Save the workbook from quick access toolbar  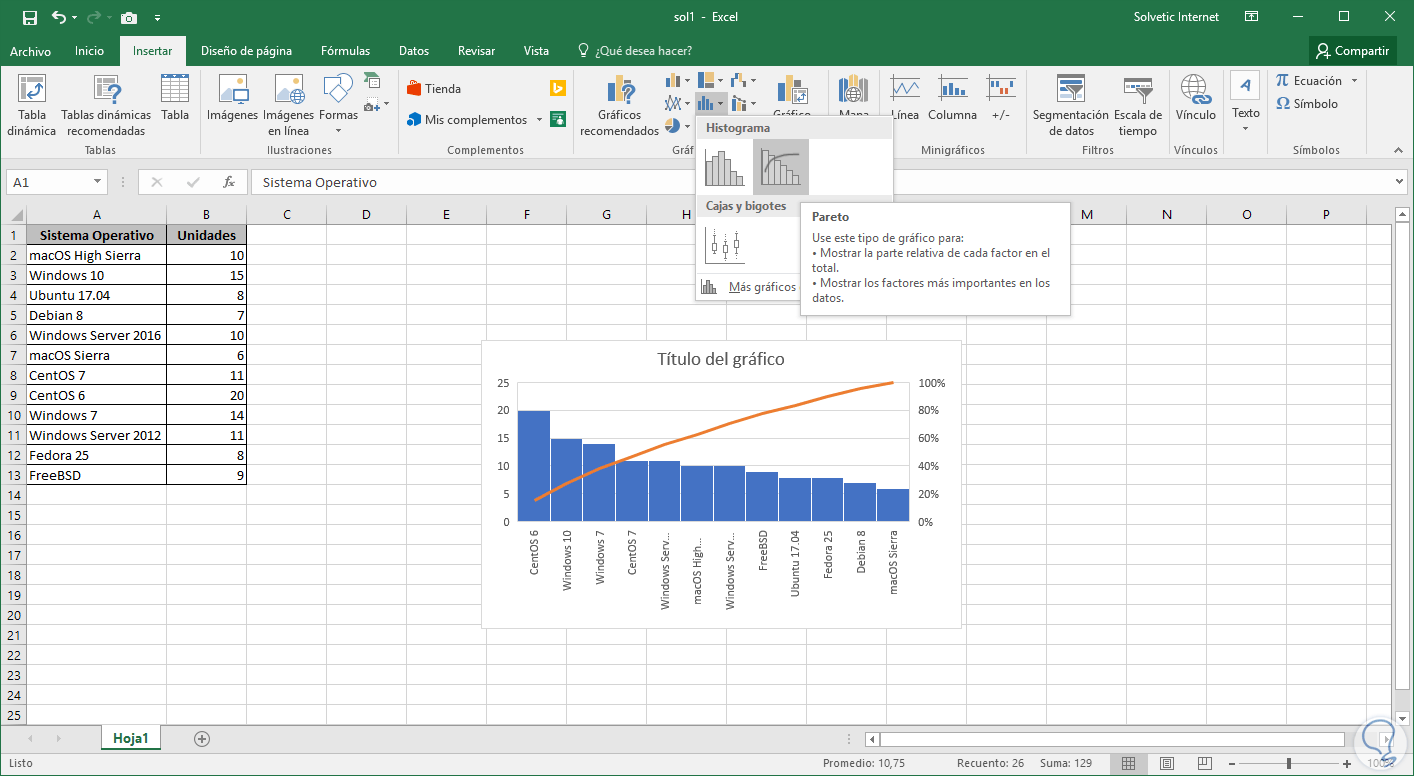point(29,17)
